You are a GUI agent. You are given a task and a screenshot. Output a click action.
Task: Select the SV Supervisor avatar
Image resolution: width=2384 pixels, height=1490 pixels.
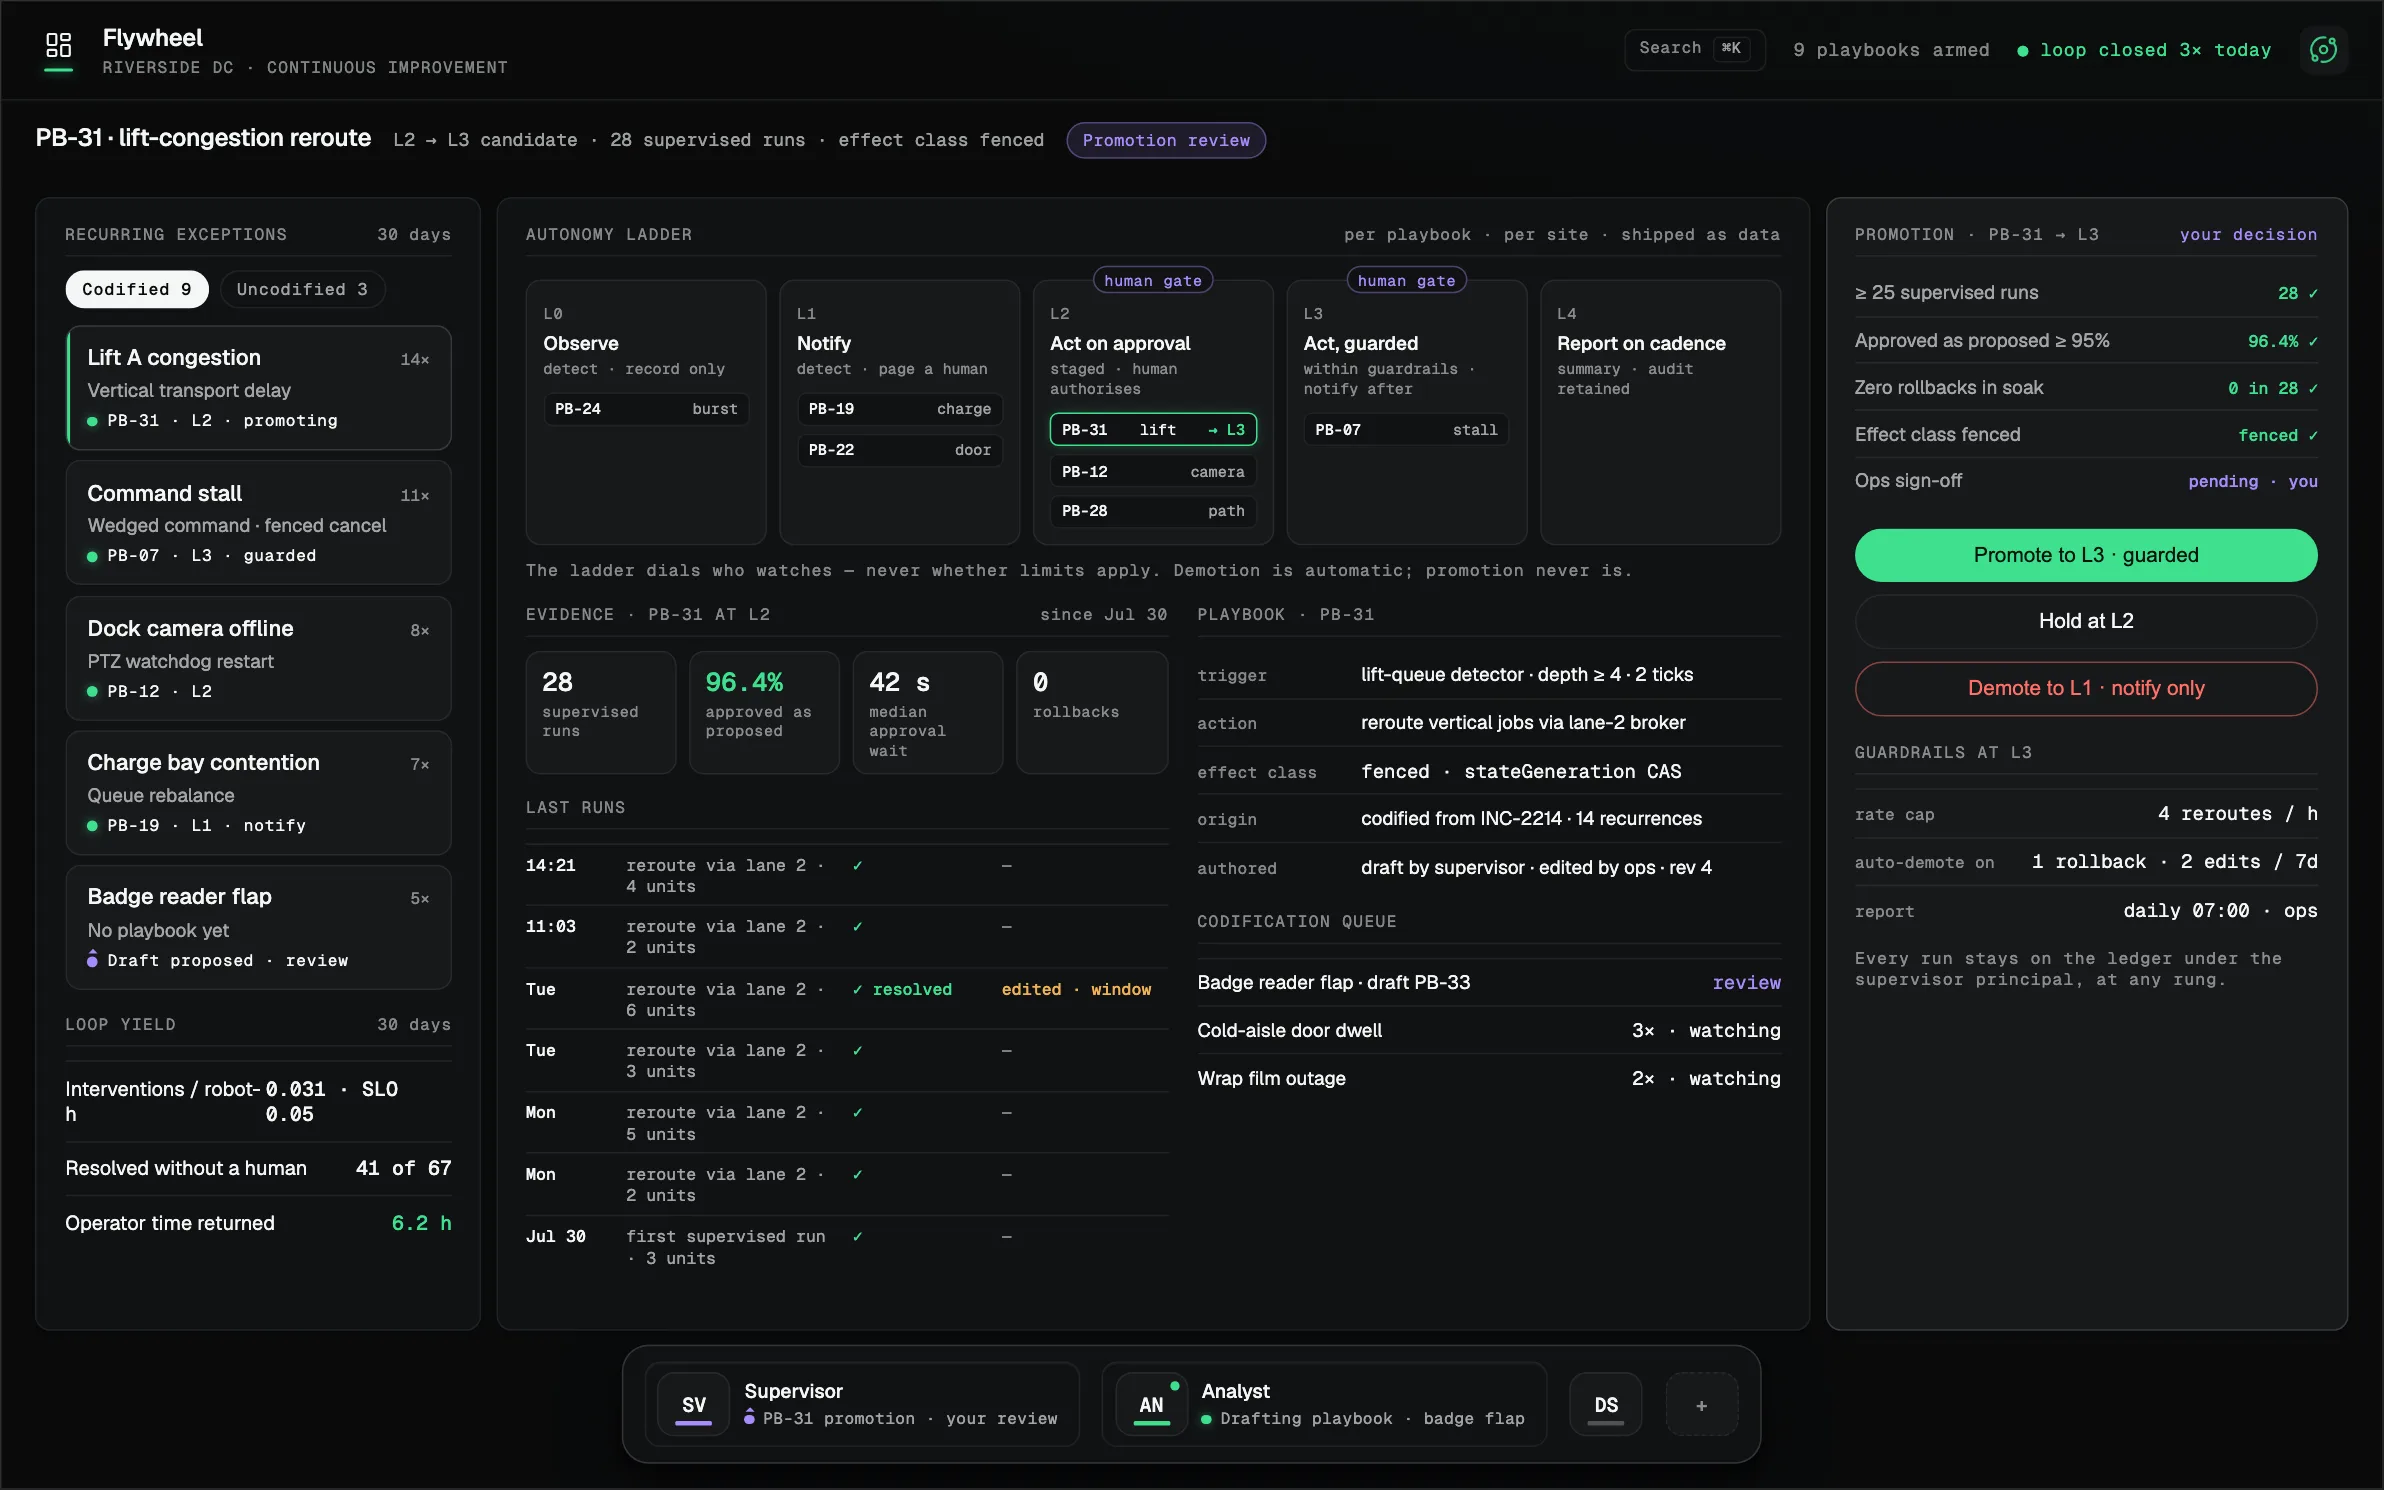693,1405
